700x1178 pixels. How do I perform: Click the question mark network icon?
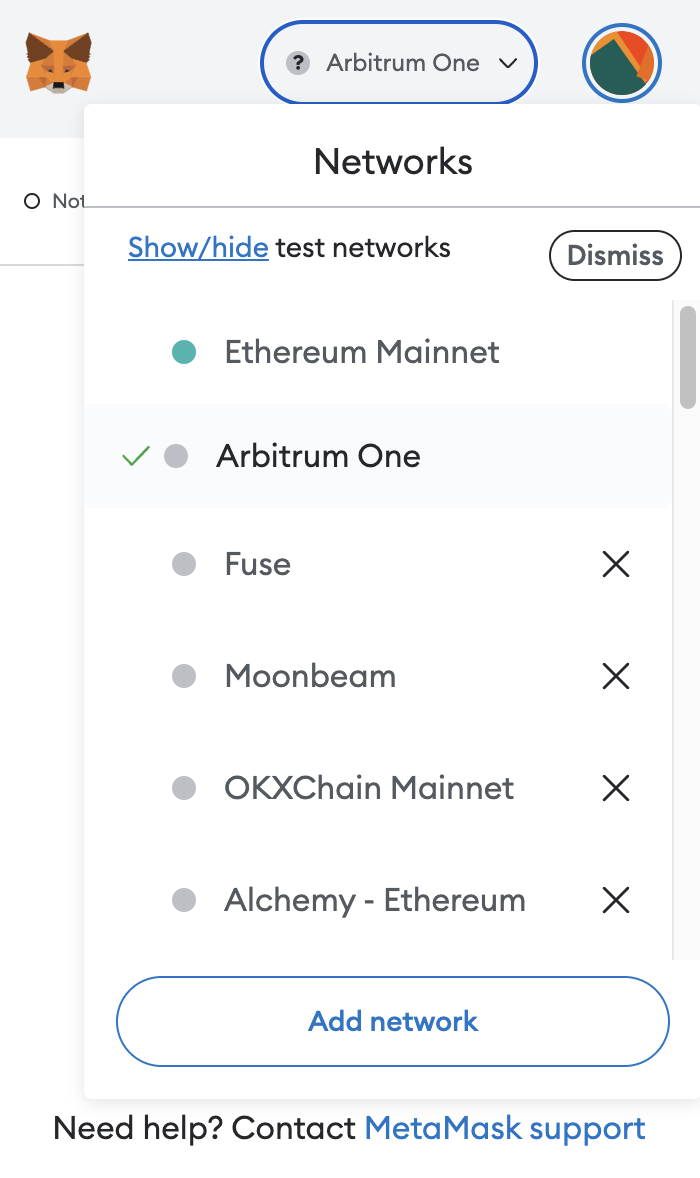point(297,64)
